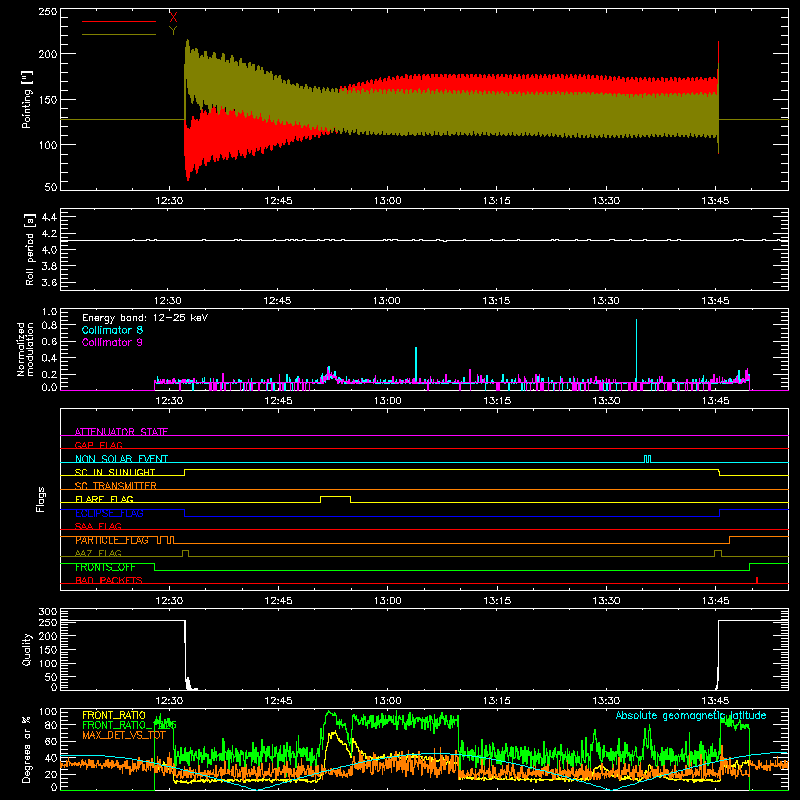Select the ECLIPSE_FLAG label
The image size is (800, 800).
[x=109, y=513]
